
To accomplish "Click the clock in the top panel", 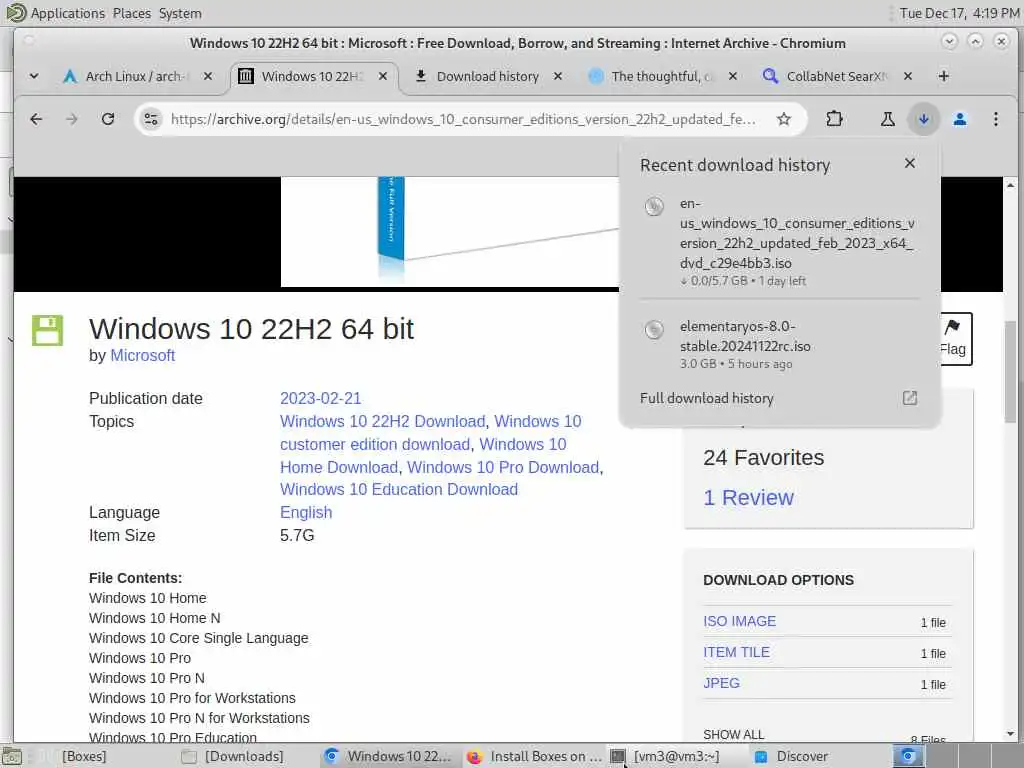I will 959,13.
